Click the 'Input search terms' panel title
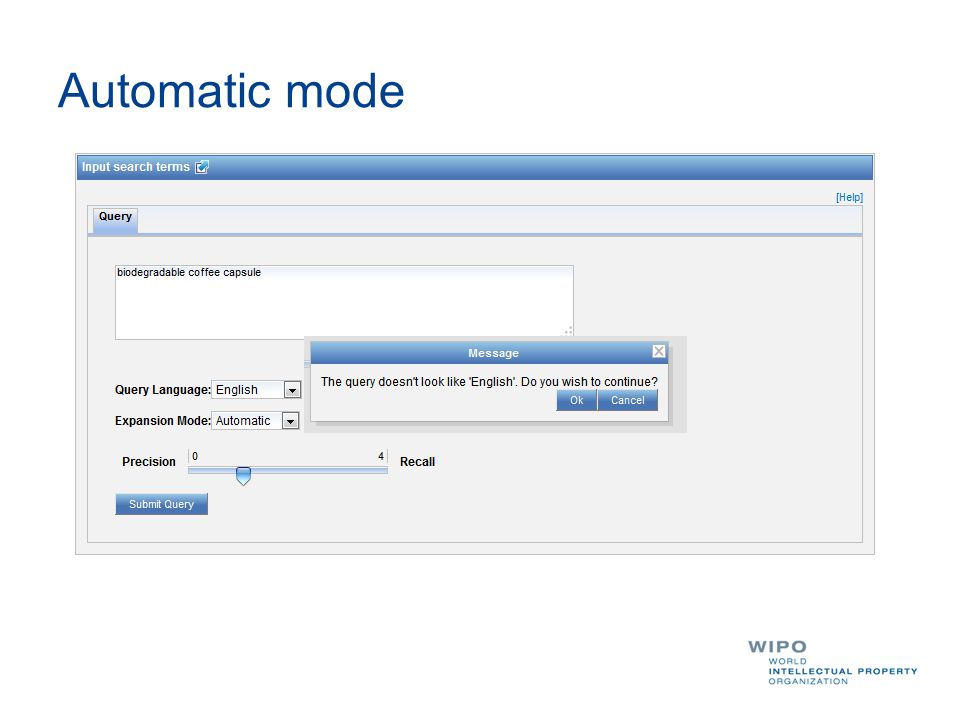 tap(136, 167)
